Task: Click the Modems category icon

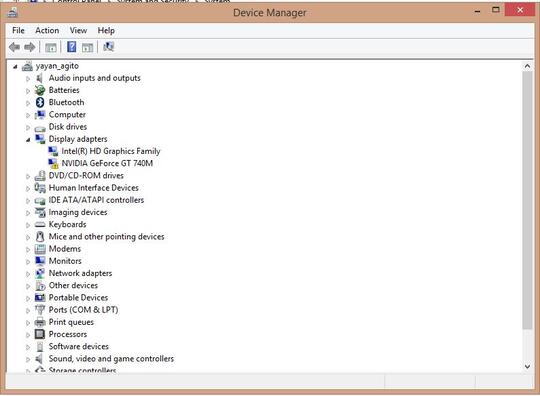Action: tap(40, 249)
